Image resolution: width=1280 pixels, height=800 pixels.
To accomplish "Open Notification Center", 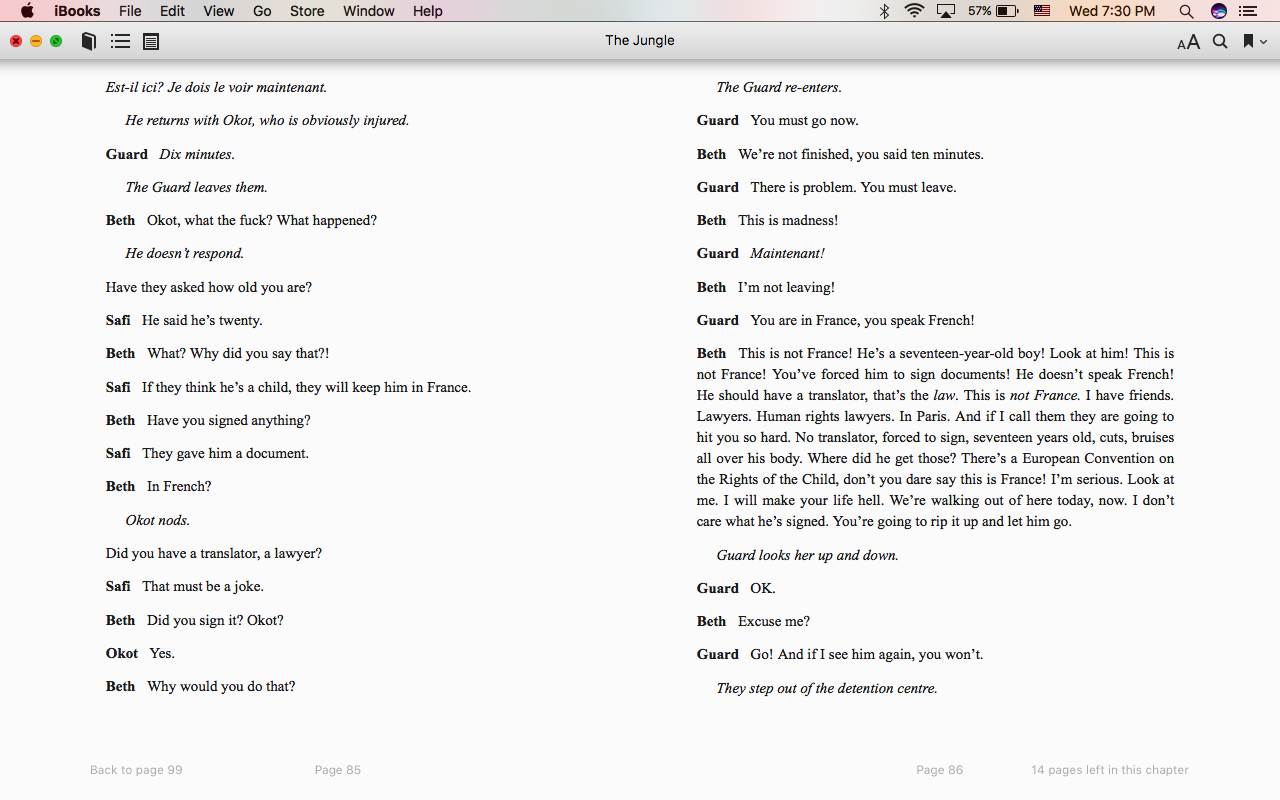I will coord(1247,11).
